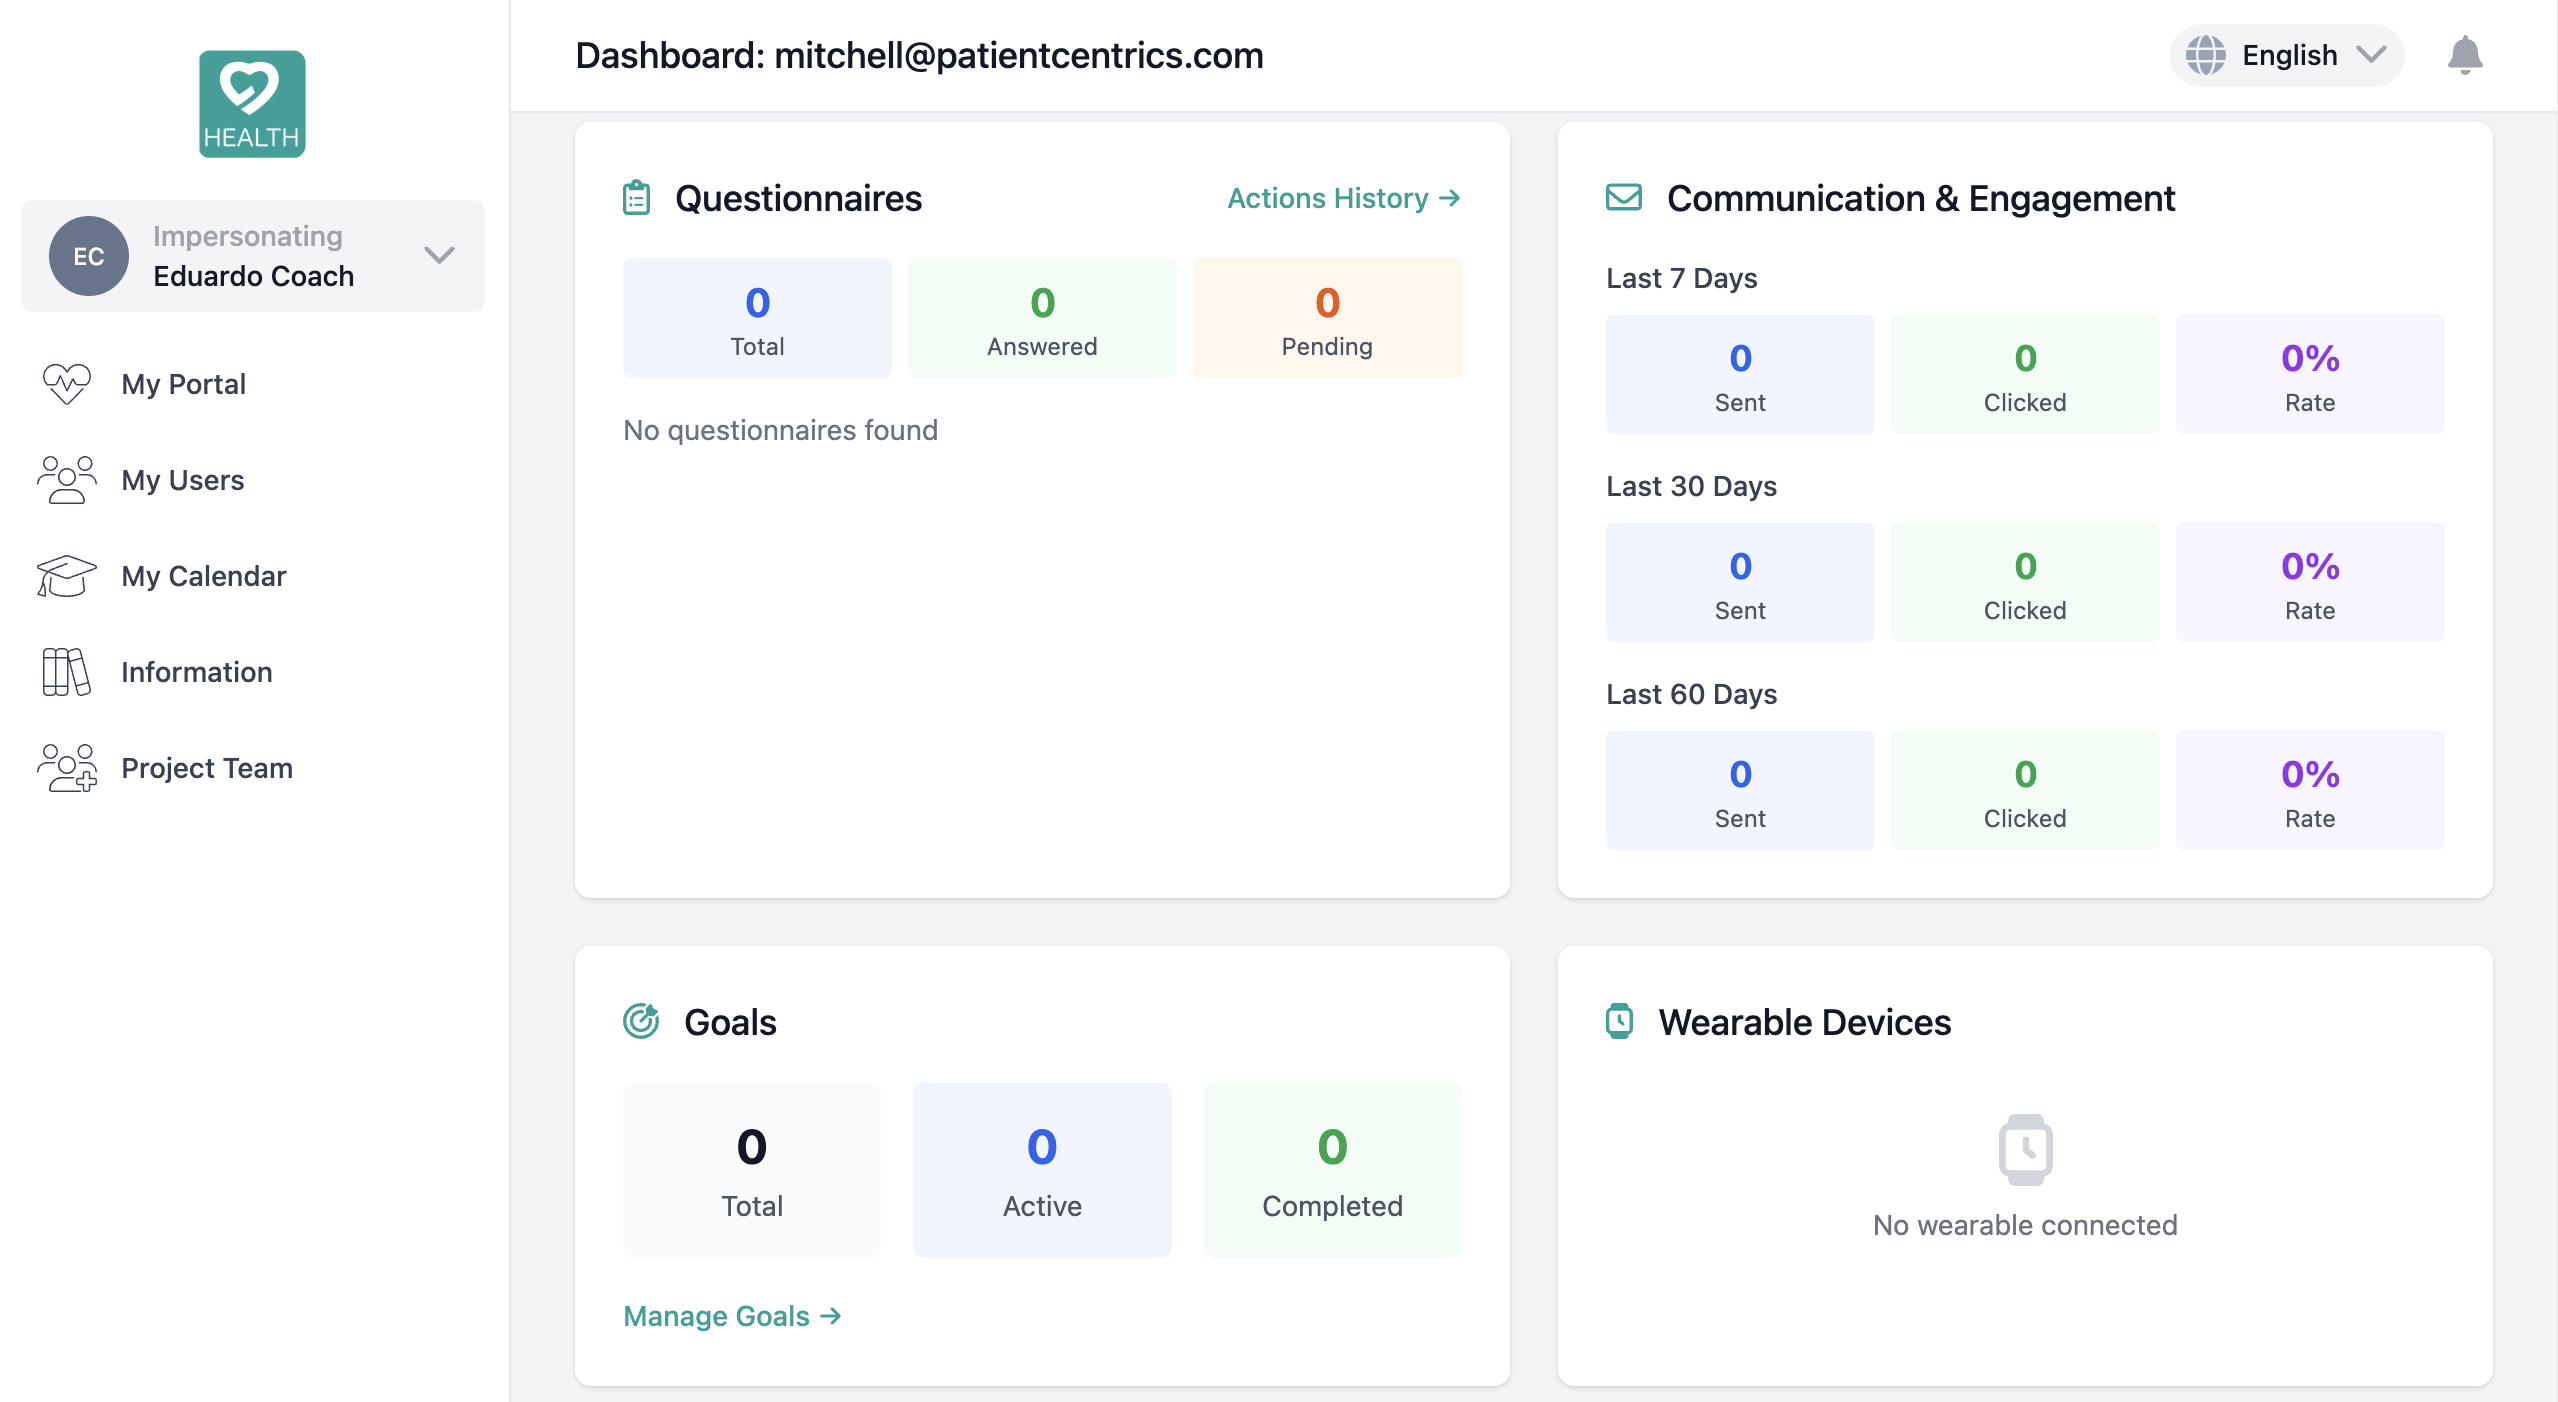Click the Questionnaires clipboard icon
This screenshot has width=2558, height=1402.
(x=637, y=197)
